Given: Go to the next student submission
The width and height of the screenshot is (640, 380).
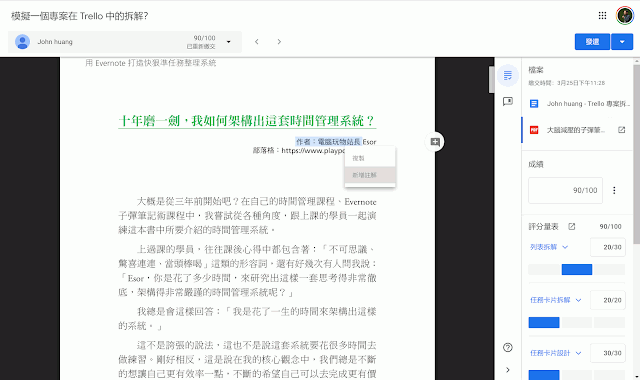Looking at the screenshot, I should (x=279, y=42).
